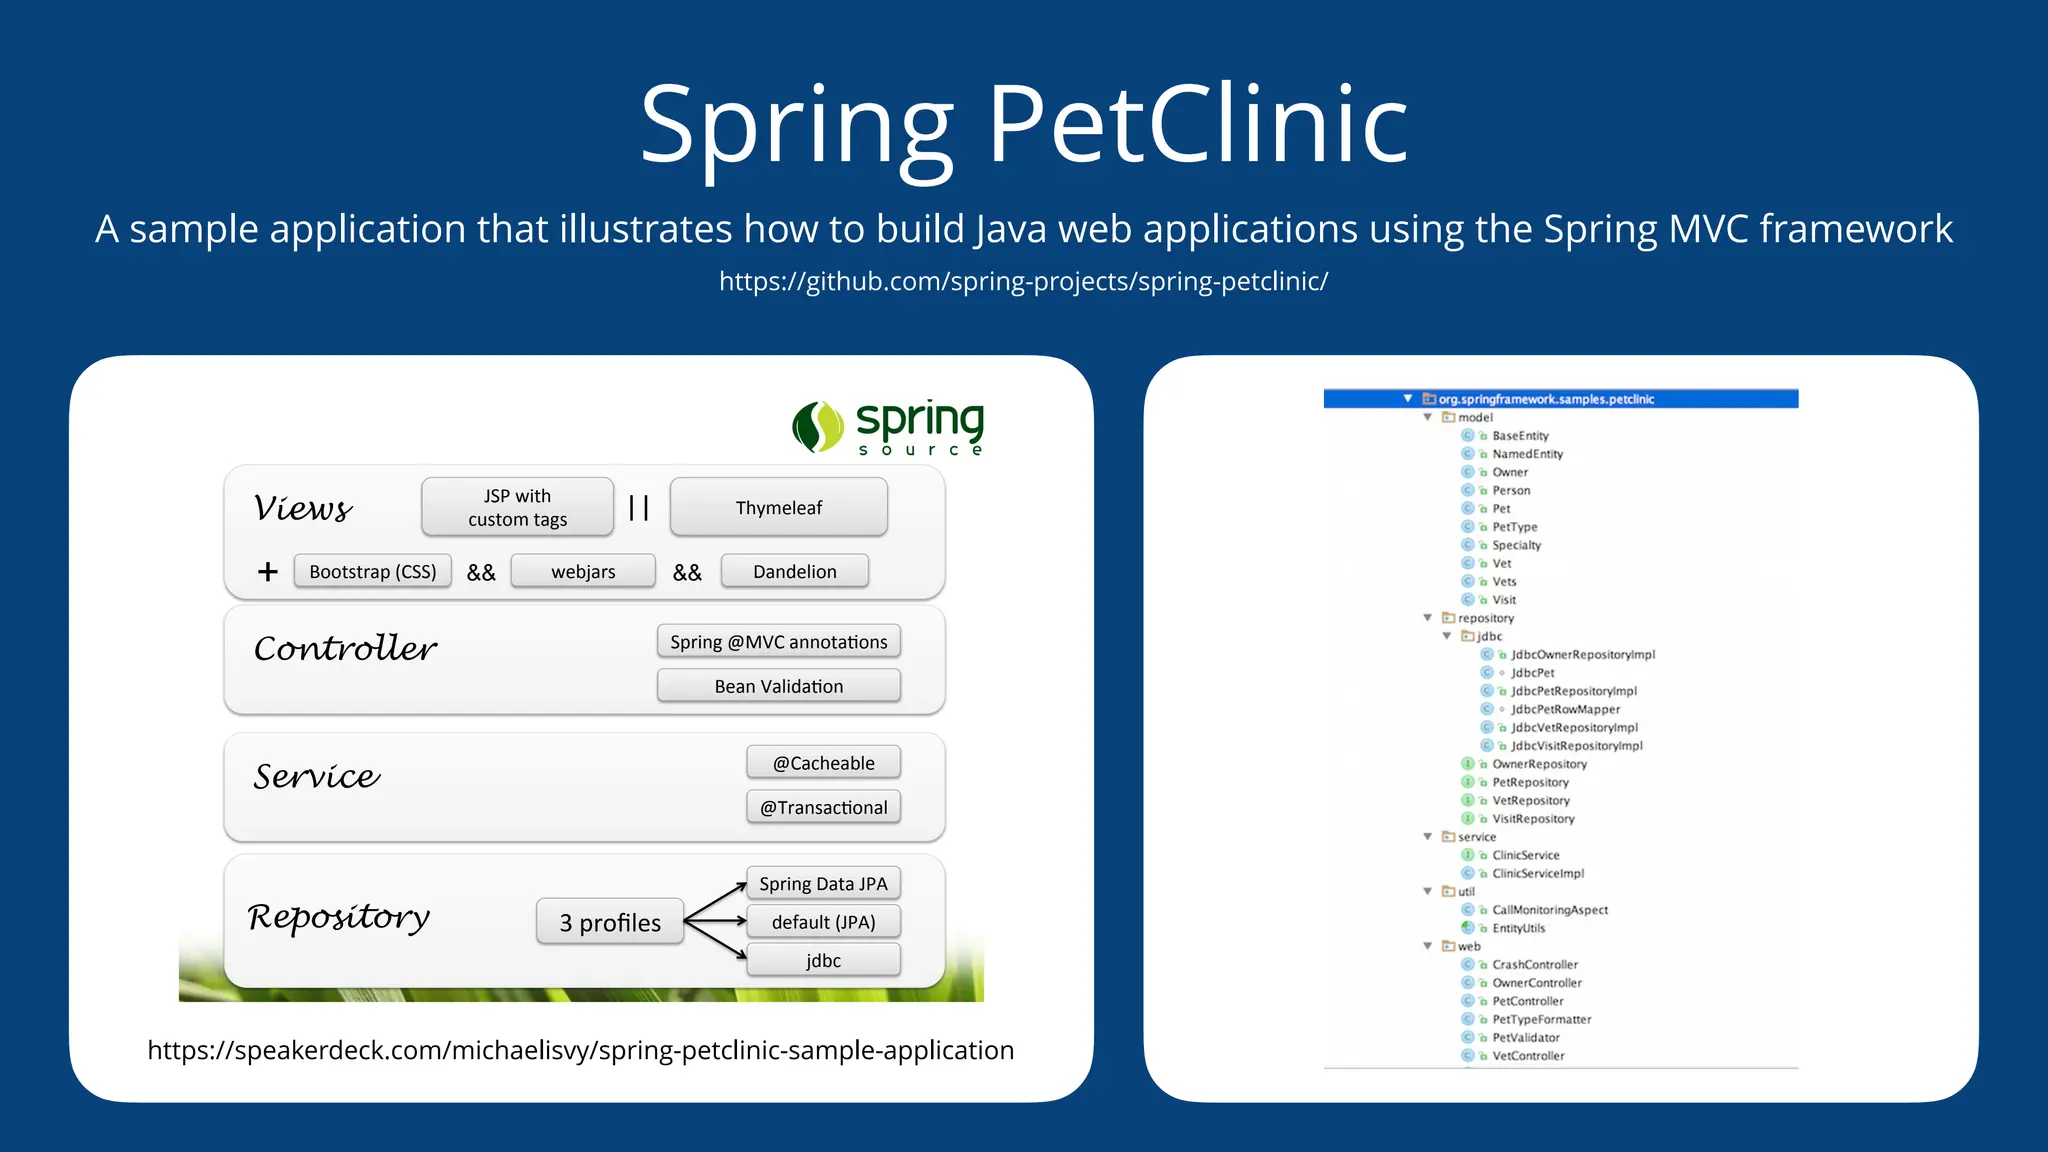This screenshot has height=1152, width=2048.
Task: Click the class icon beside Vets
Action: coord(1468,581)
